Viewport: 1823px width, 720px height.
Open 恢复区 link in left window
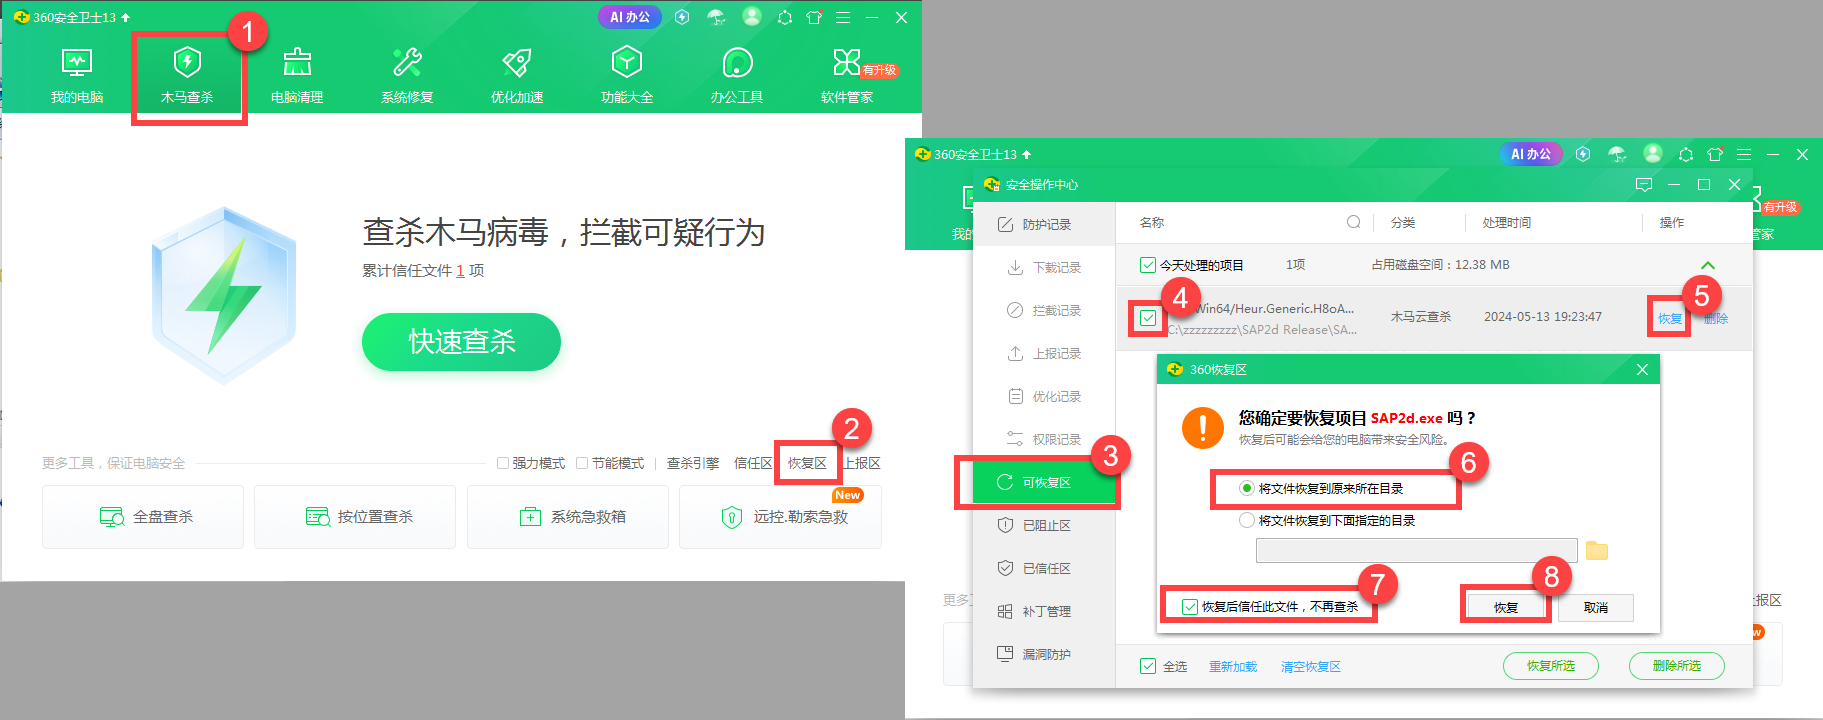click(807, 463)
